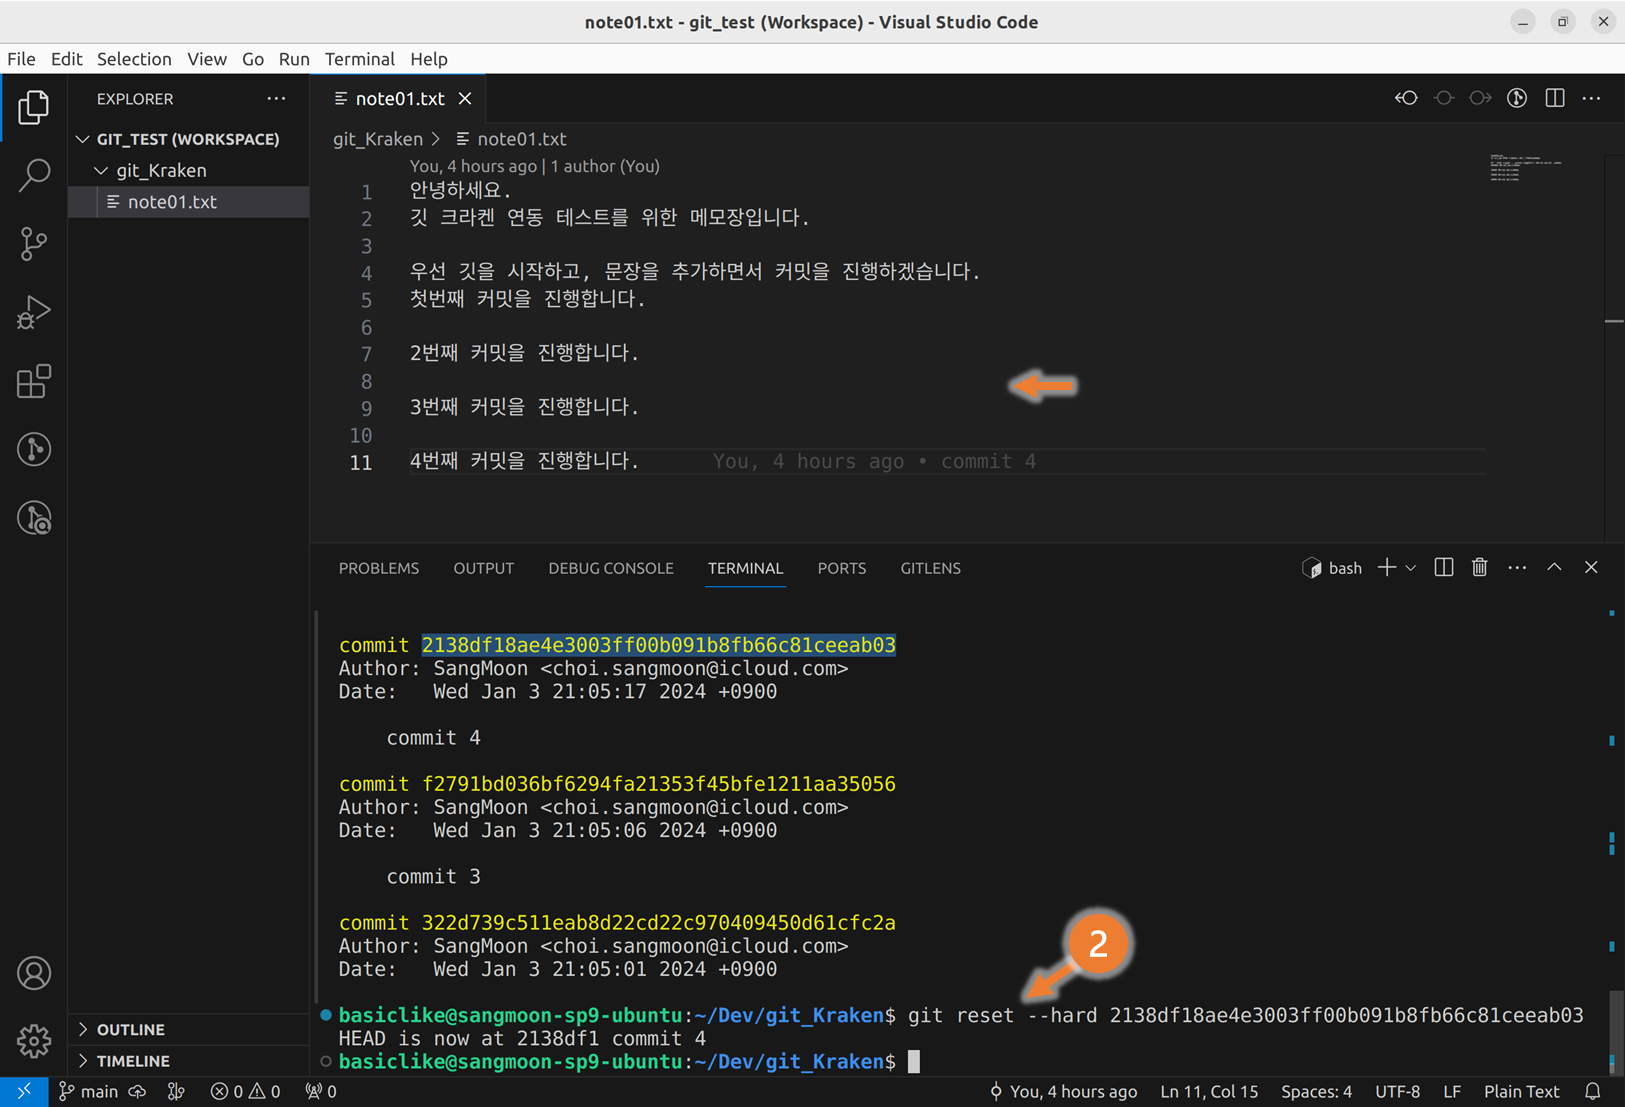The width and height of the screenshot is (1625, 1107).
Task: Expand the TIMELINE section
Action: pos(189,1061)
